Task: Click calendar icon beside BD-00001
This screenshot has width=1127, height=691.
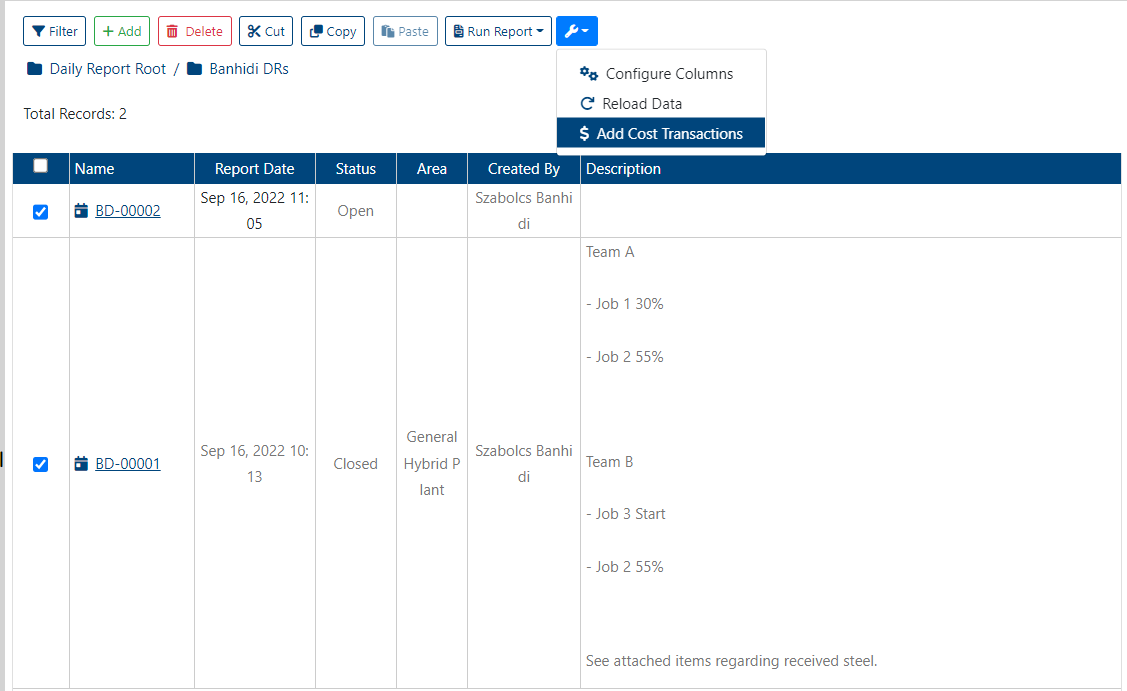Action: (81, 463)
